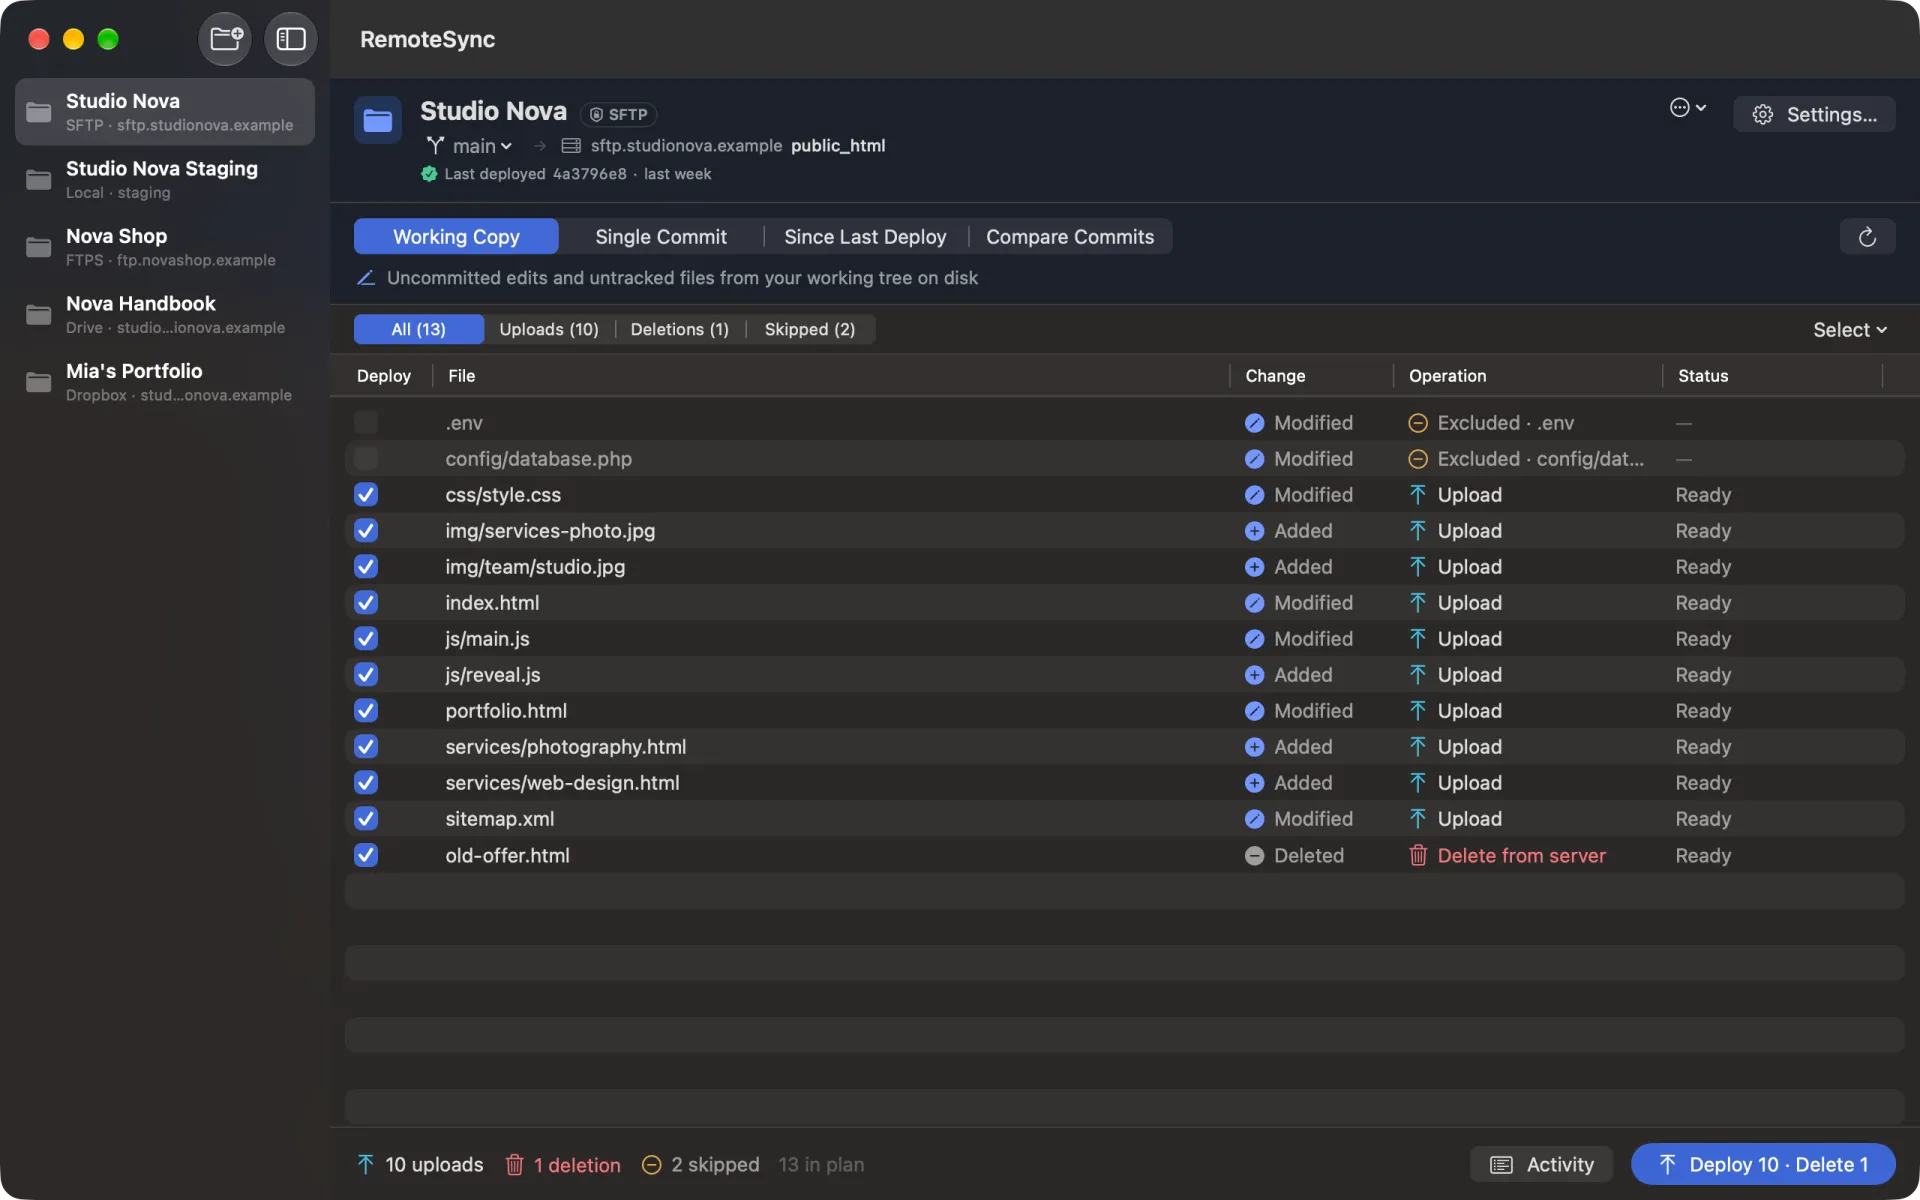
Task: Click the 1 deletion trash icon in footer
Action: pyautogui.click(x=514, y=1165)
